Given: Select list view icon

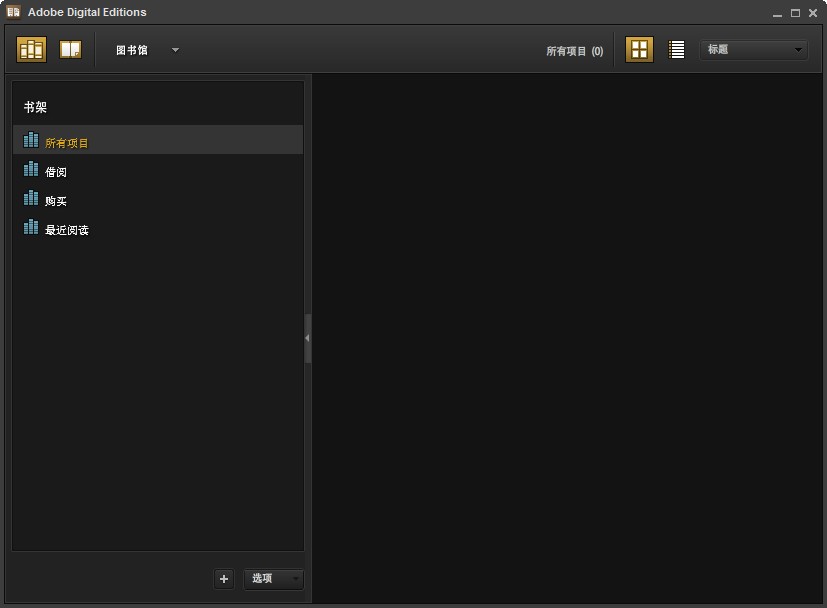Looking at the screenshot, I should pos(676,50).
